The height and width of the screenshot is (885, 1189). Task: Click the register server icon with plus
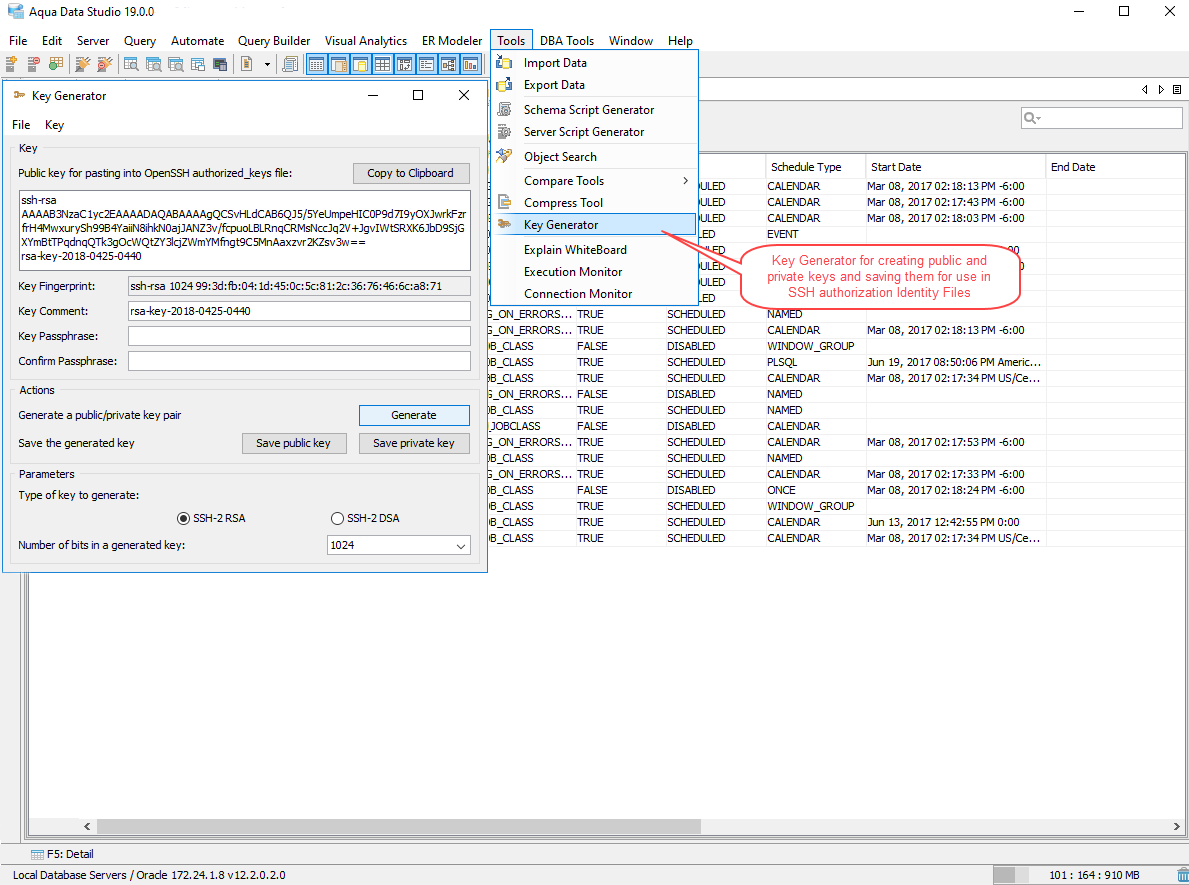click(11, 64)
